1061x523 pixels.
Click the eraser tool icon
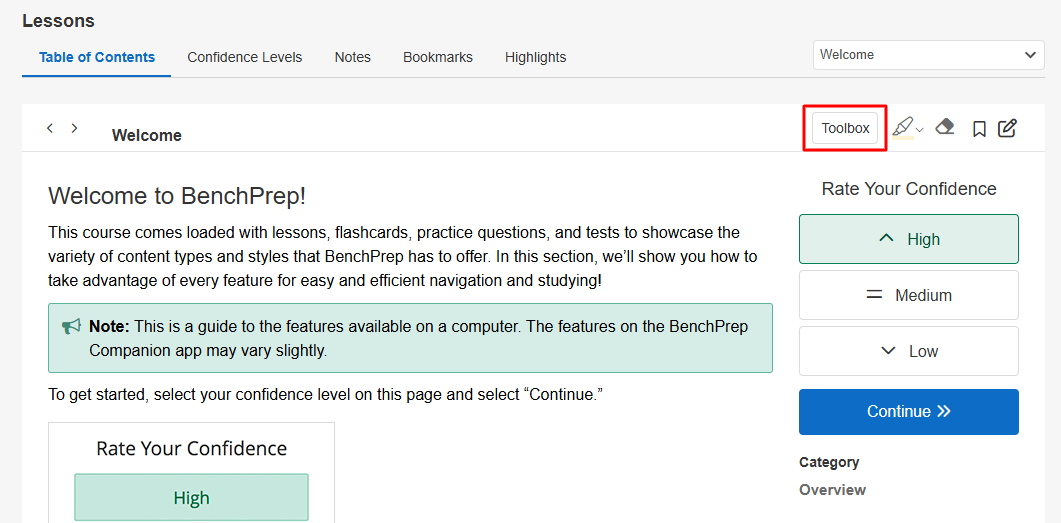coord(945,127)
